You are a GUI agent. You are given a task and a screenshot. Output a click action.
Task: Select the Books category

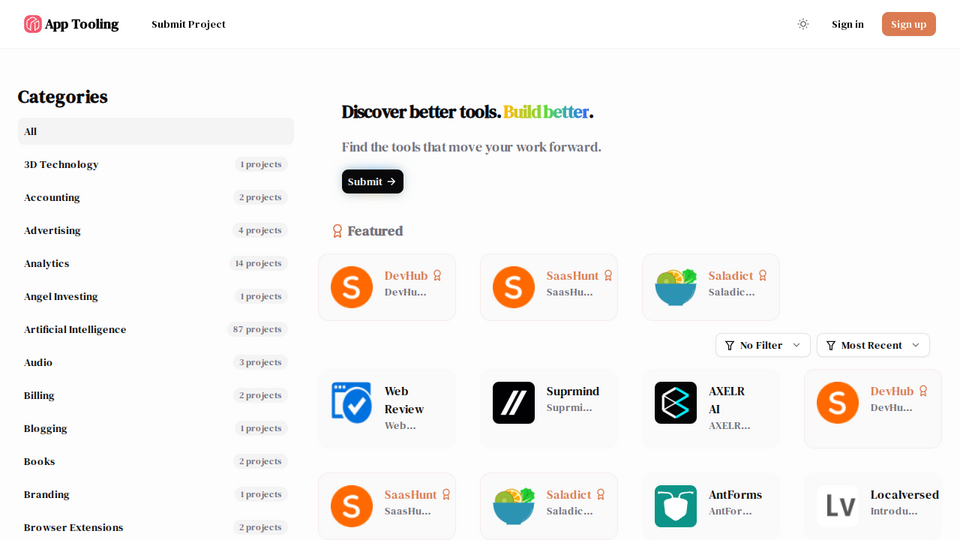click(x=156, y=462)
